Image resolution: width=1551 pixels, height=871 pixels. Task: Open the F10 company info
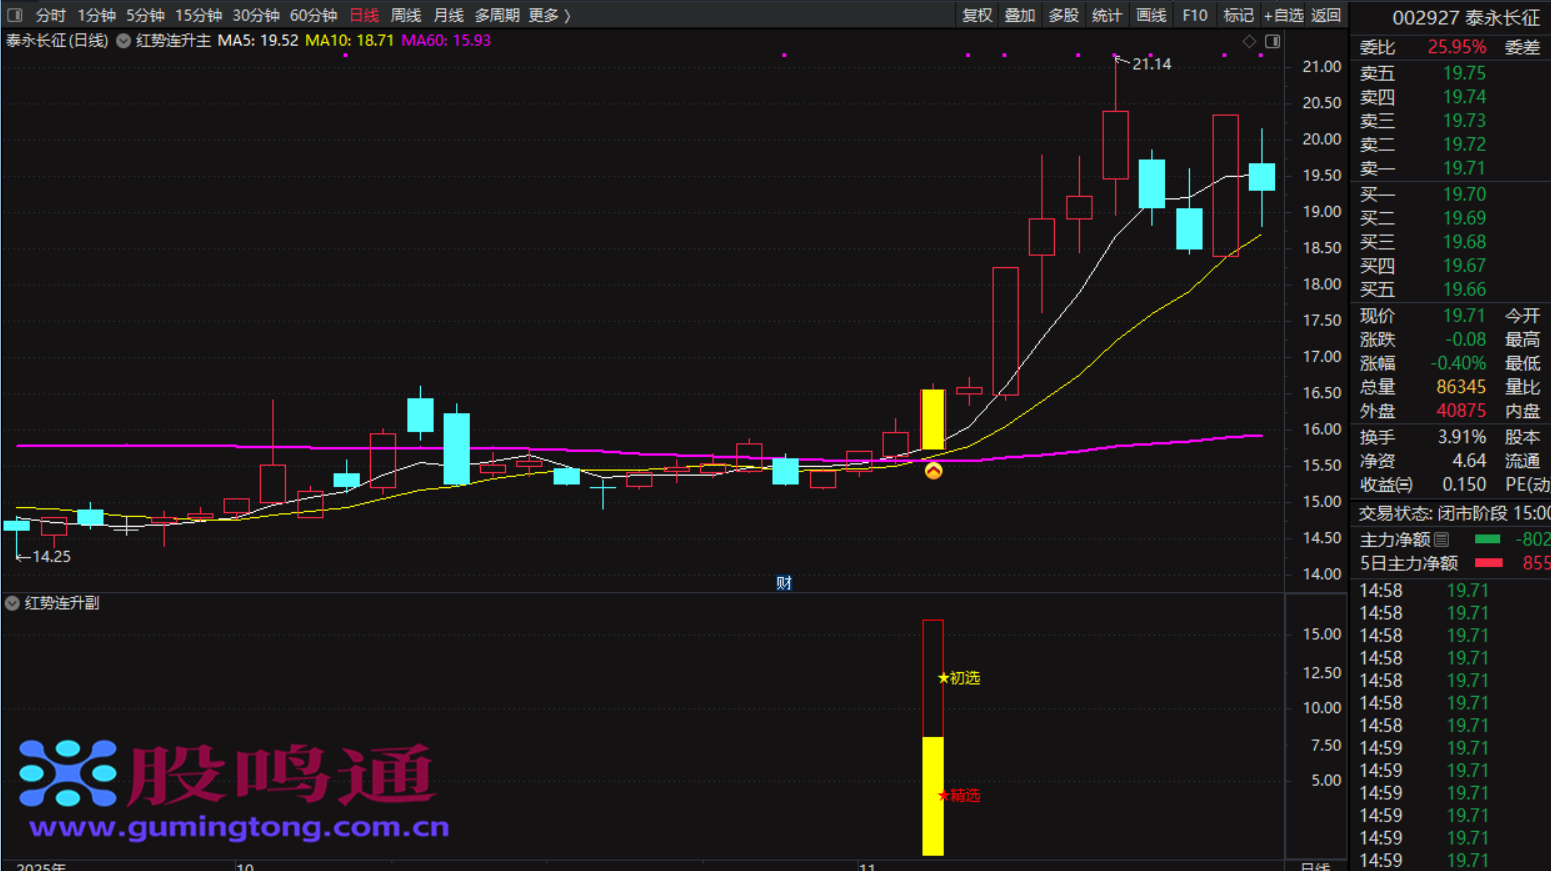tap(1194, 15)
